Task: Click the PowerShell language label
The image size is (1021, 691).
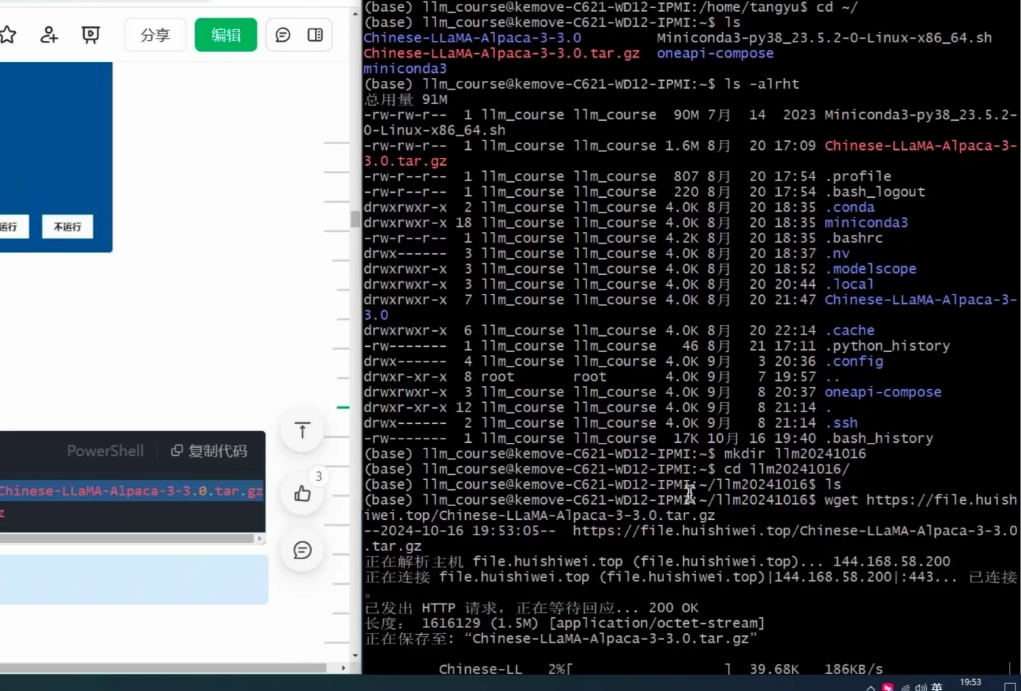Action: [x=105, y=451]
